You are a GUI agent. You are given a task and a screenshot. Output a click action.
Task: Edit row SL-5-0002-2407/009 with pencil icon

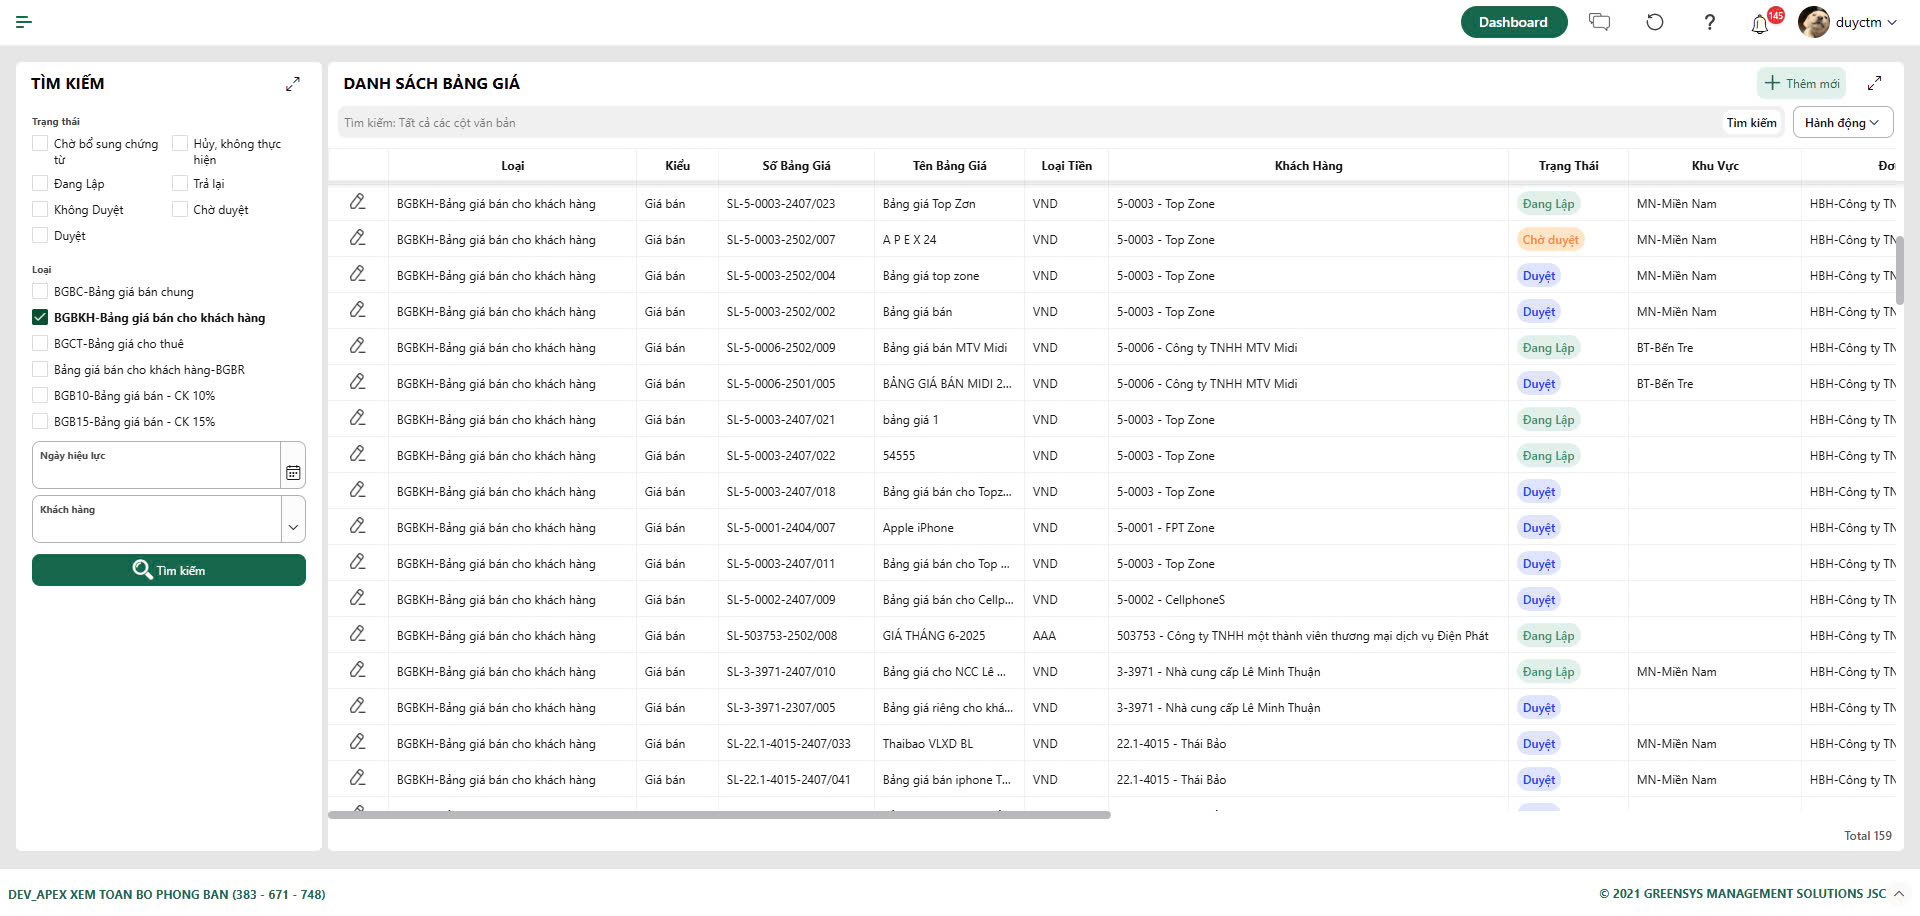357,598
